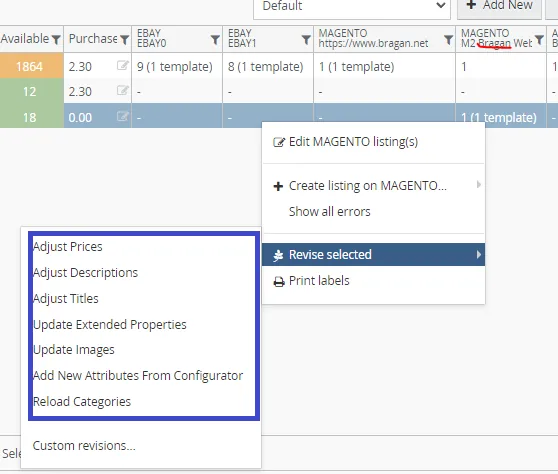Click the Add New button
This screenshot has height=474, width=558.
[500, 6]
